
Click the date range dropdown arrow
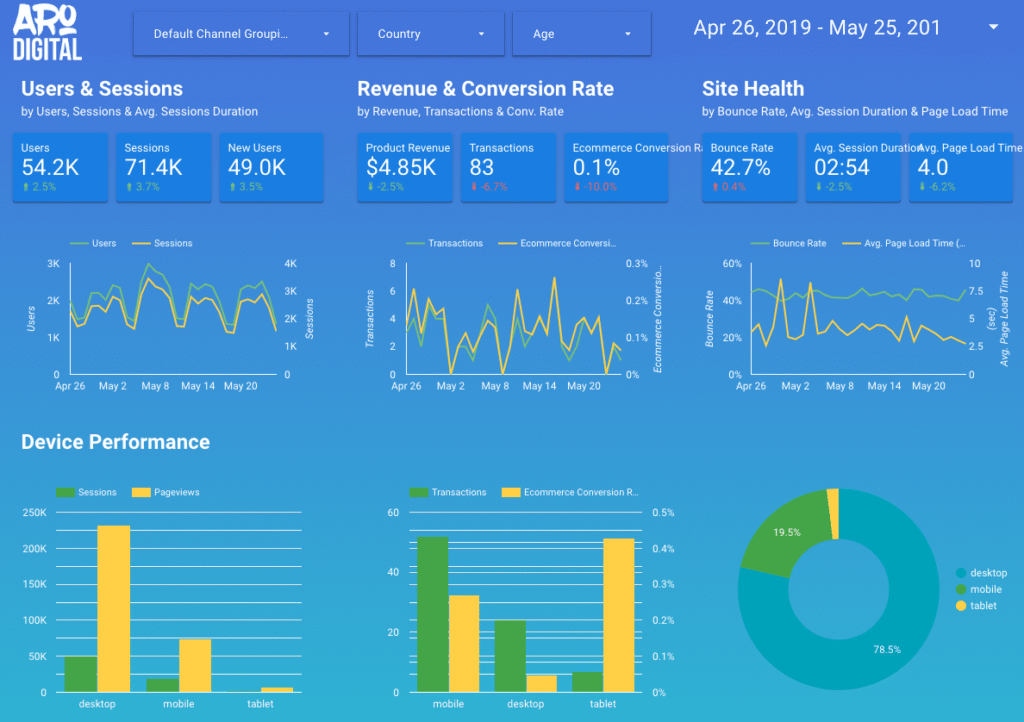click(x=993, y=27)
